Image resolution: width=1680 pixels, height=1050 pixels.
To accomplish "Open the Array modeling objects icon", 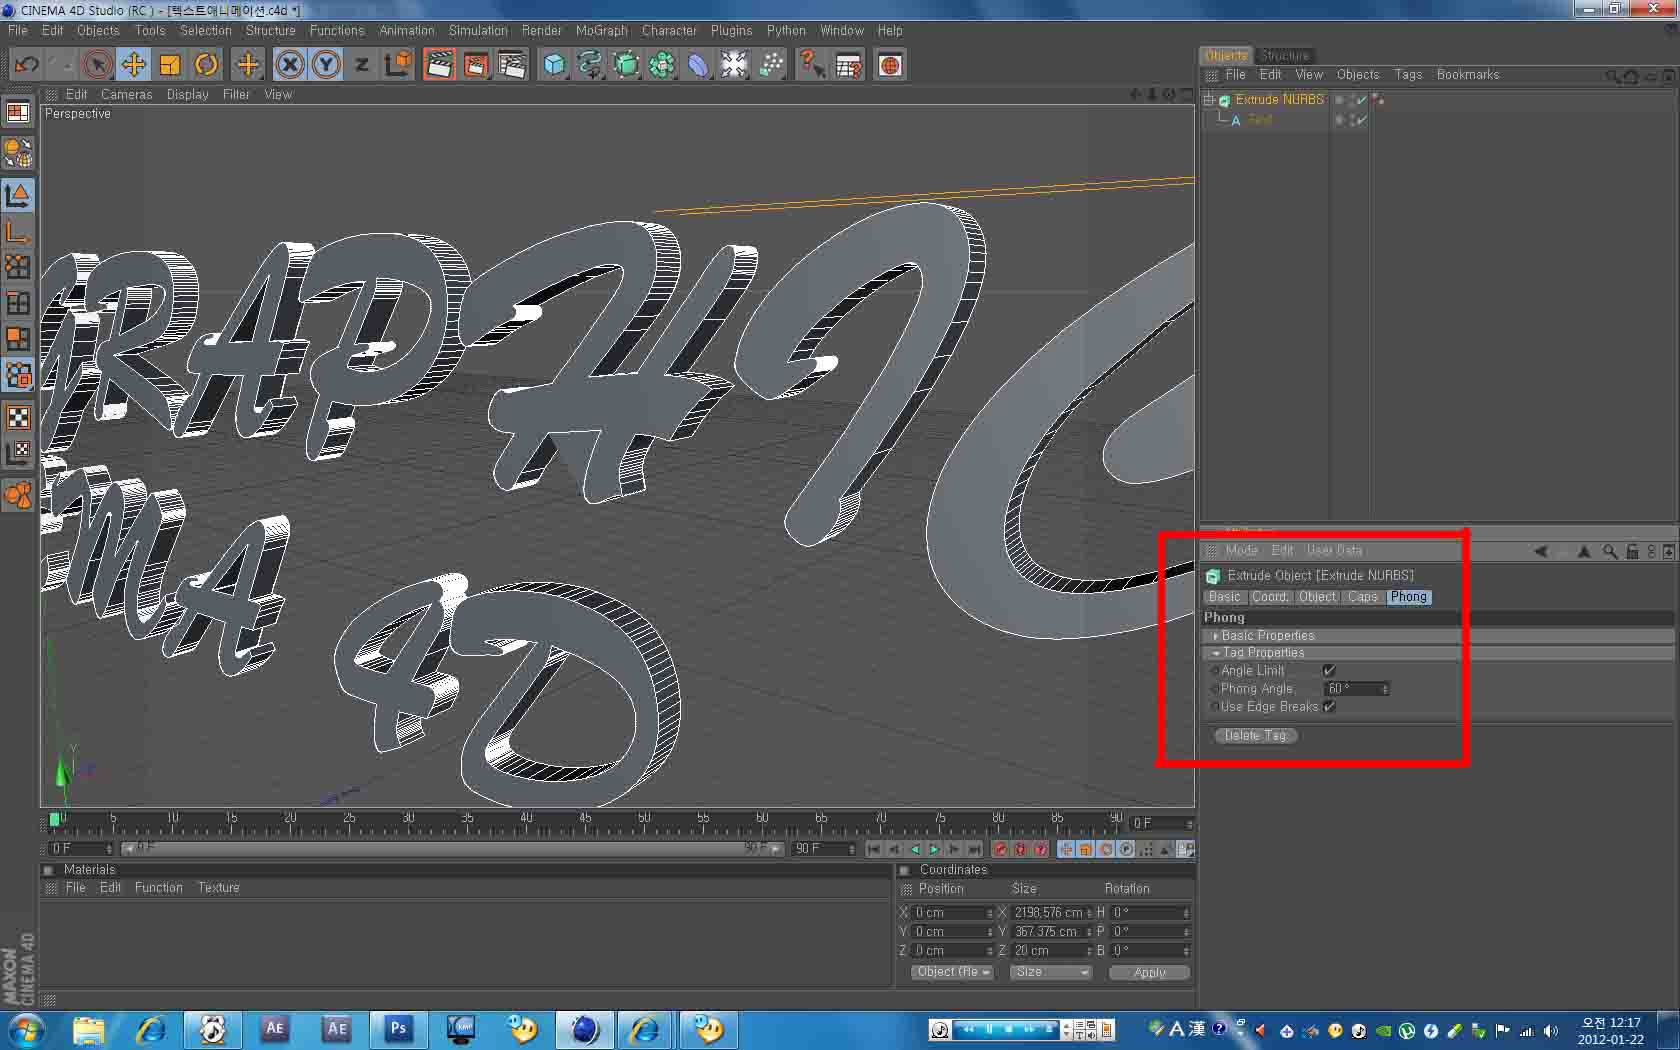I will [662, 65].
